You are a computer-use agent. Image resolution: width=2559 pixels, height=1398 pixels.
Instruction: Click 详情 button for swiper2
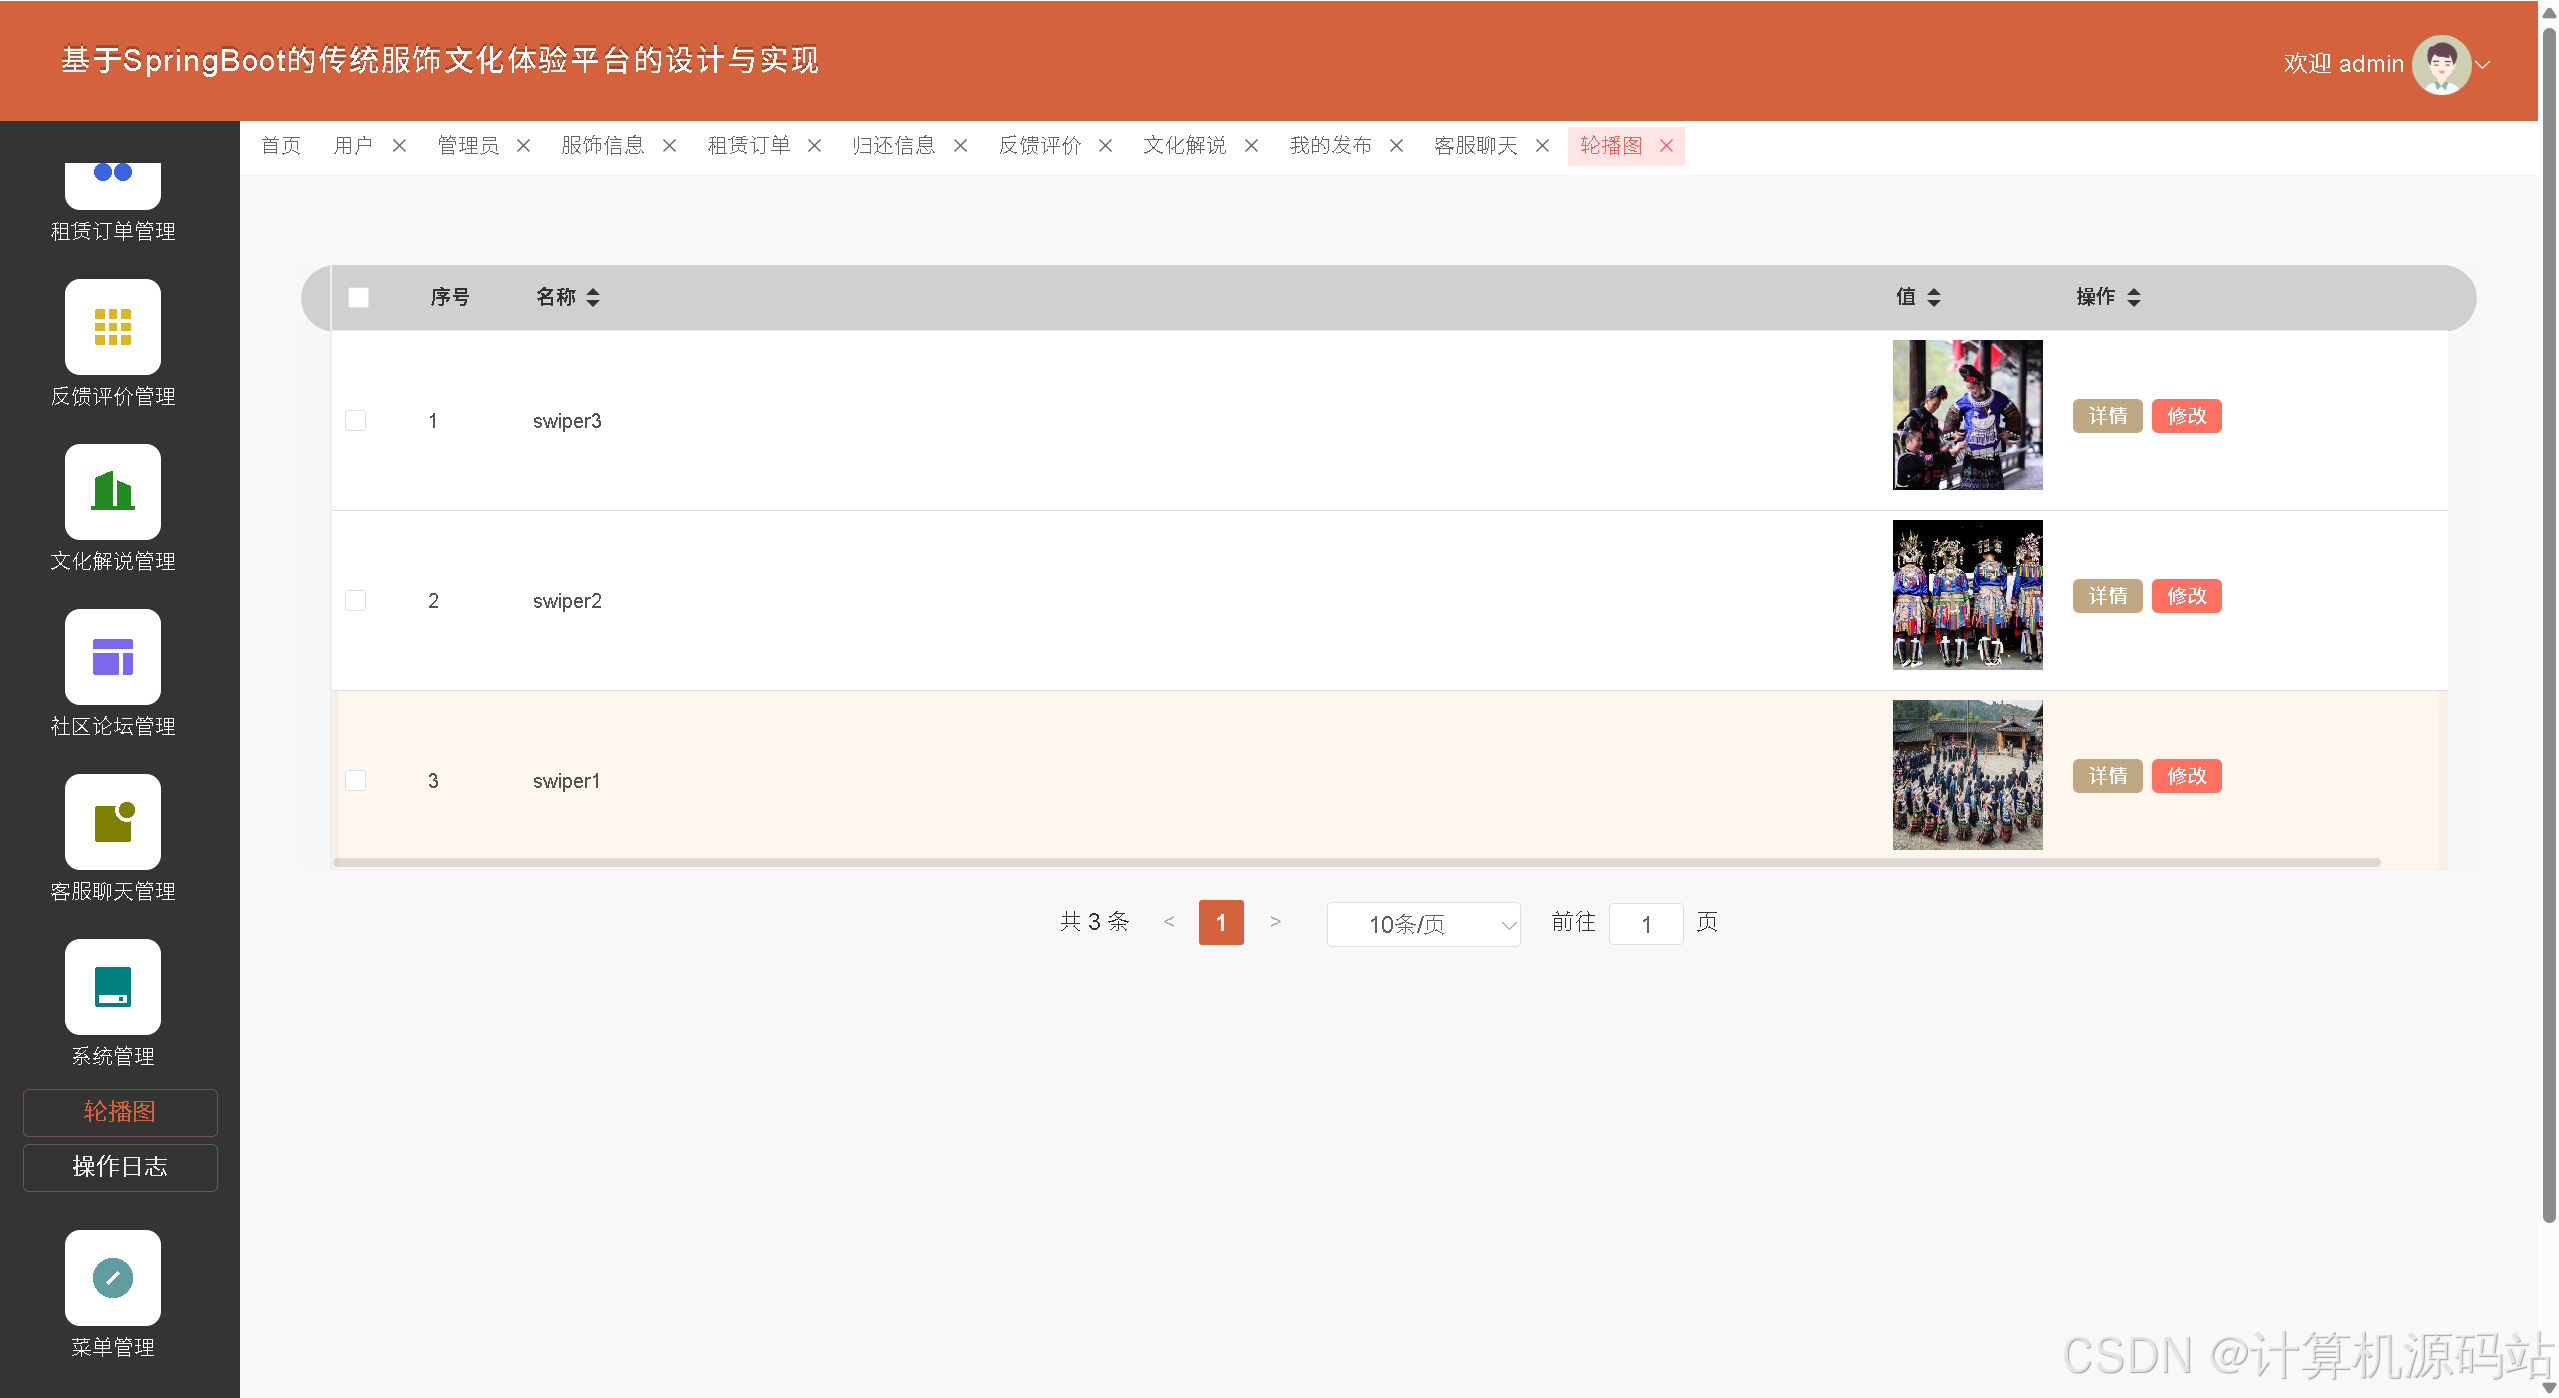pos(2107,596)
